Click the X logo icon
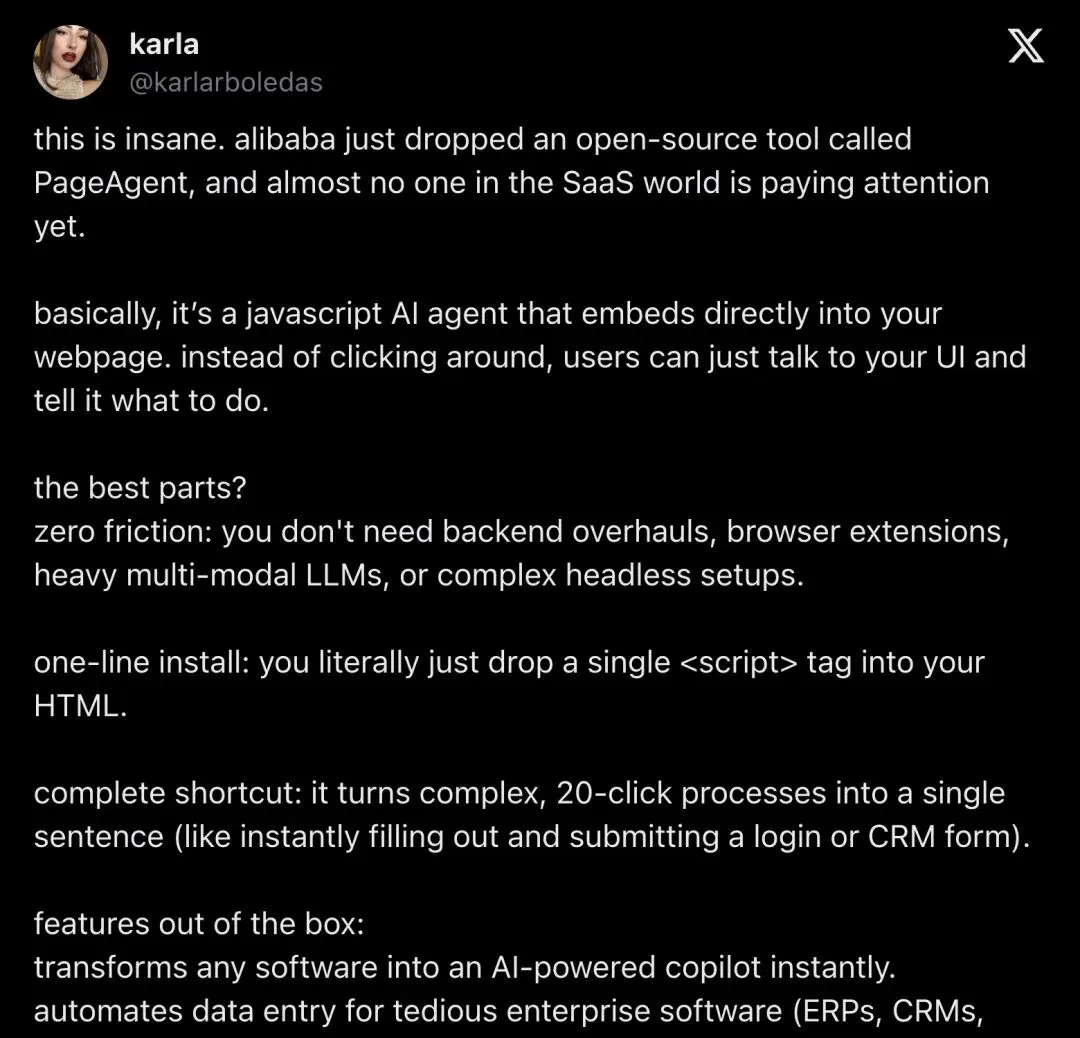The width and height of the screenshot is (1080, 1038). 1026,46
